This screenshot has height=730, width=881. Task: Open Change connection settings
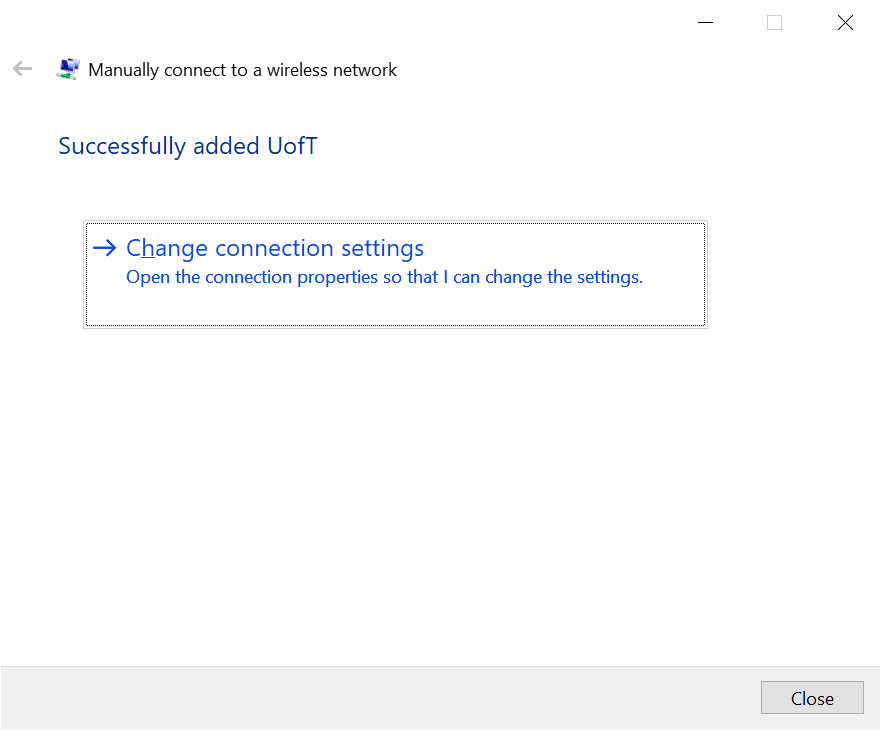pos(274,248)
